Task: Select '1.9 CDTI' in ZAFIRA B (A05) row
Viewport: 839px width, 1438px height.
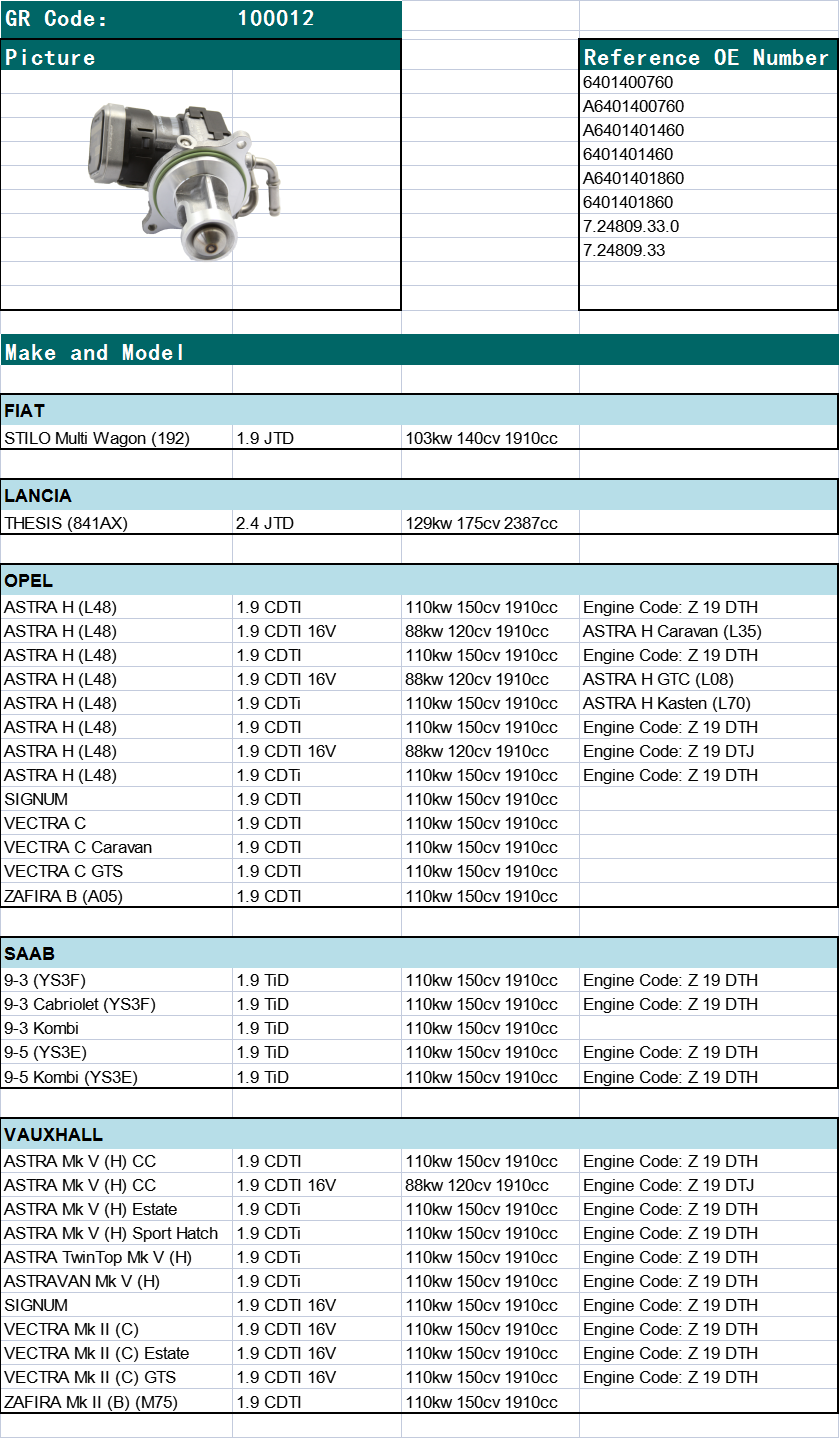Action: click(x=269, y=896)
